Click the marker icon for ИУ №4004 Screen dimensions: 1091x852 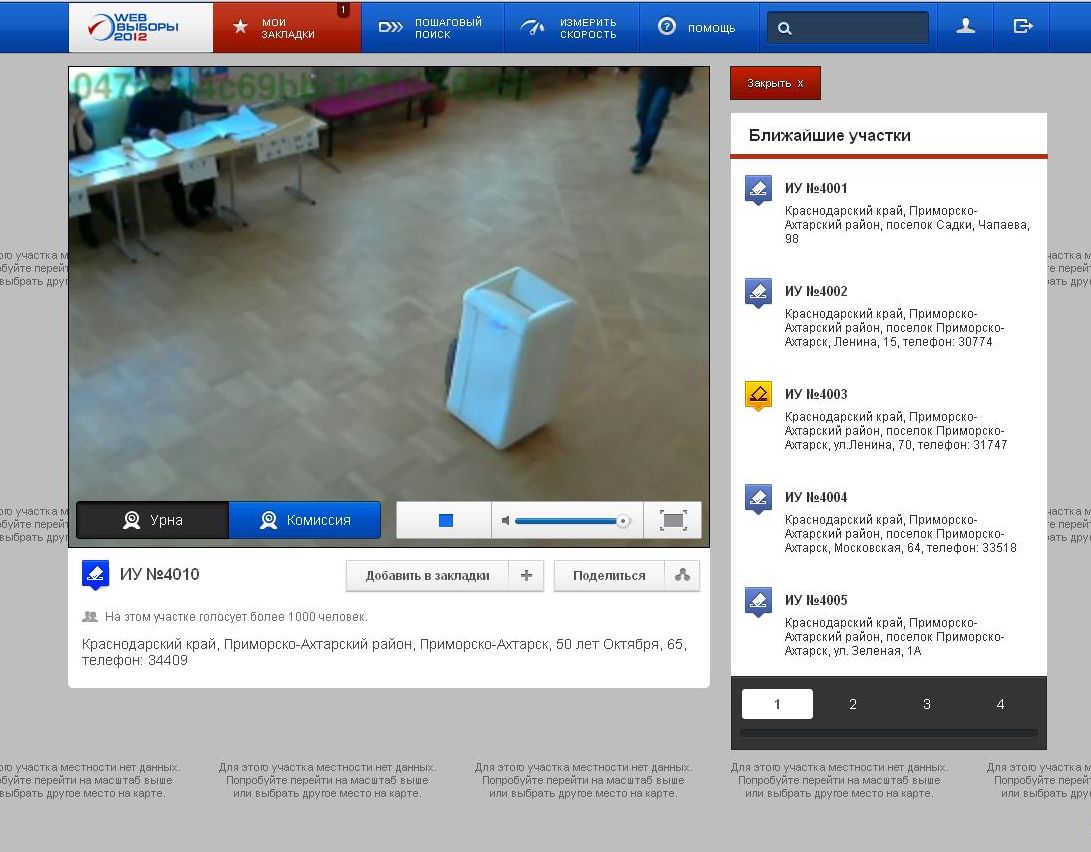(x=758, y=498)
